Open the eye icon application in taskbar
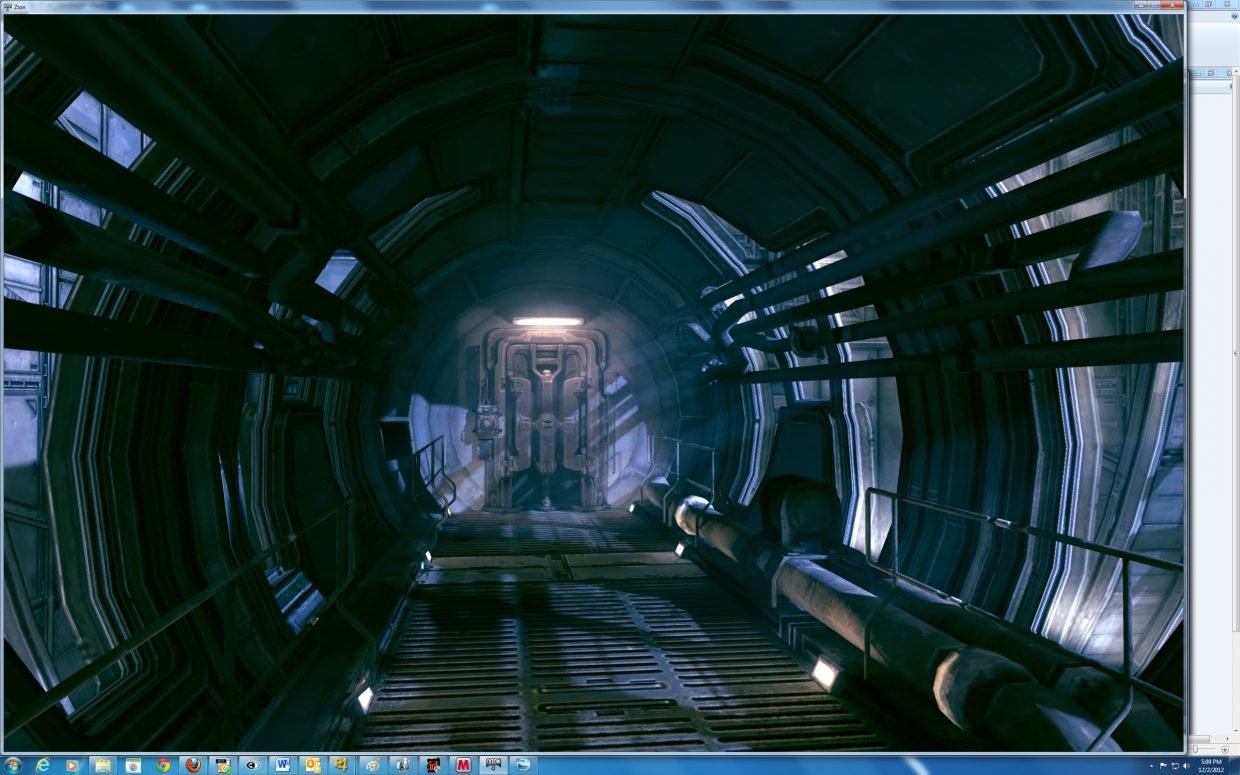The width and height of the screenshot is (1240, 775). [x=252, y=765]
